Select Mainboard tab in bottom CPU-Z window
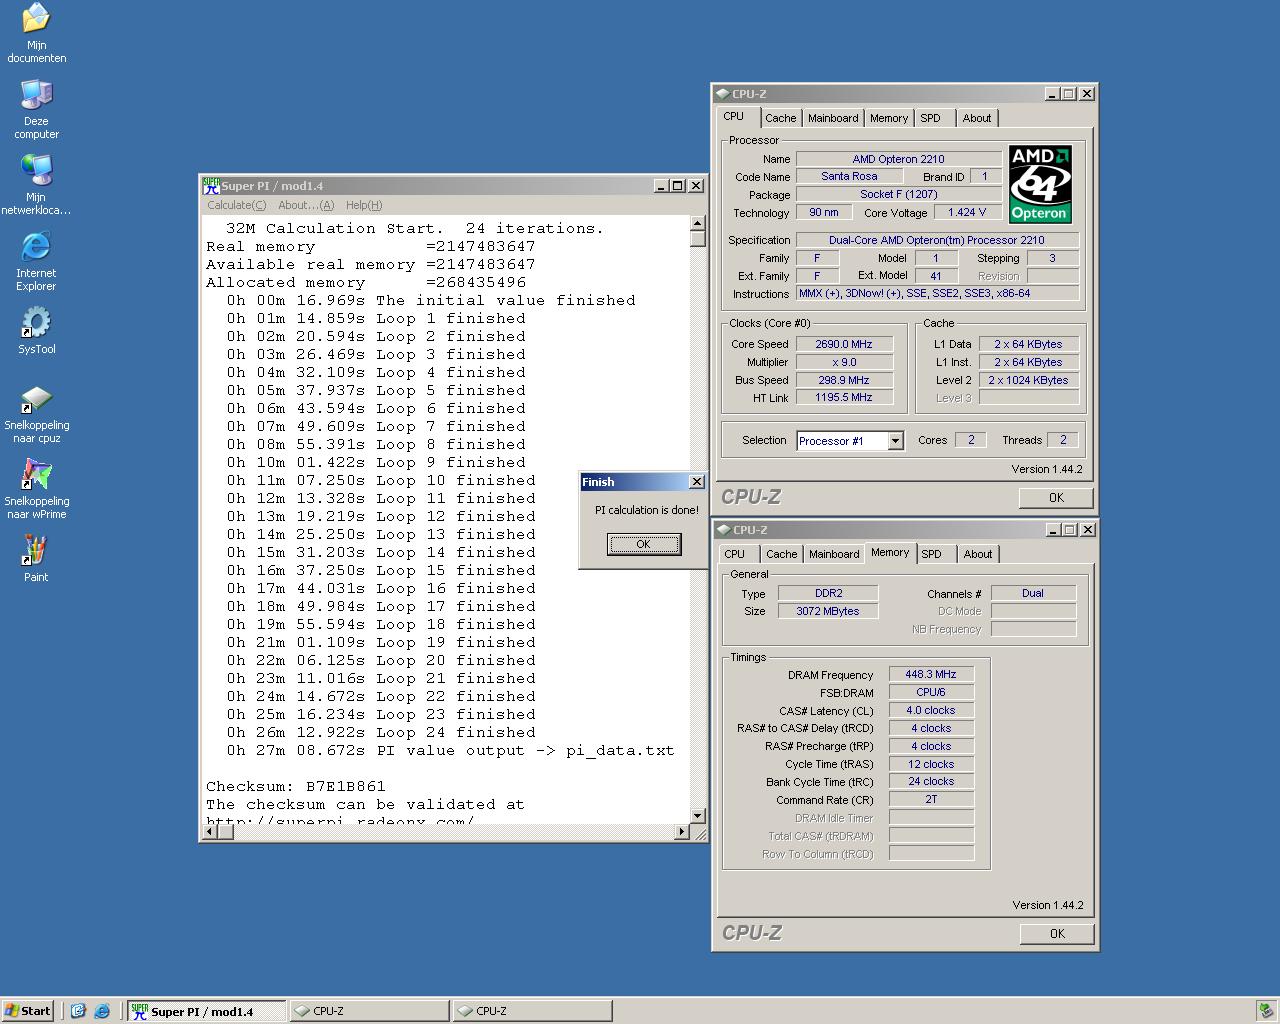The image size is (1280, 1024). point(834,554)
